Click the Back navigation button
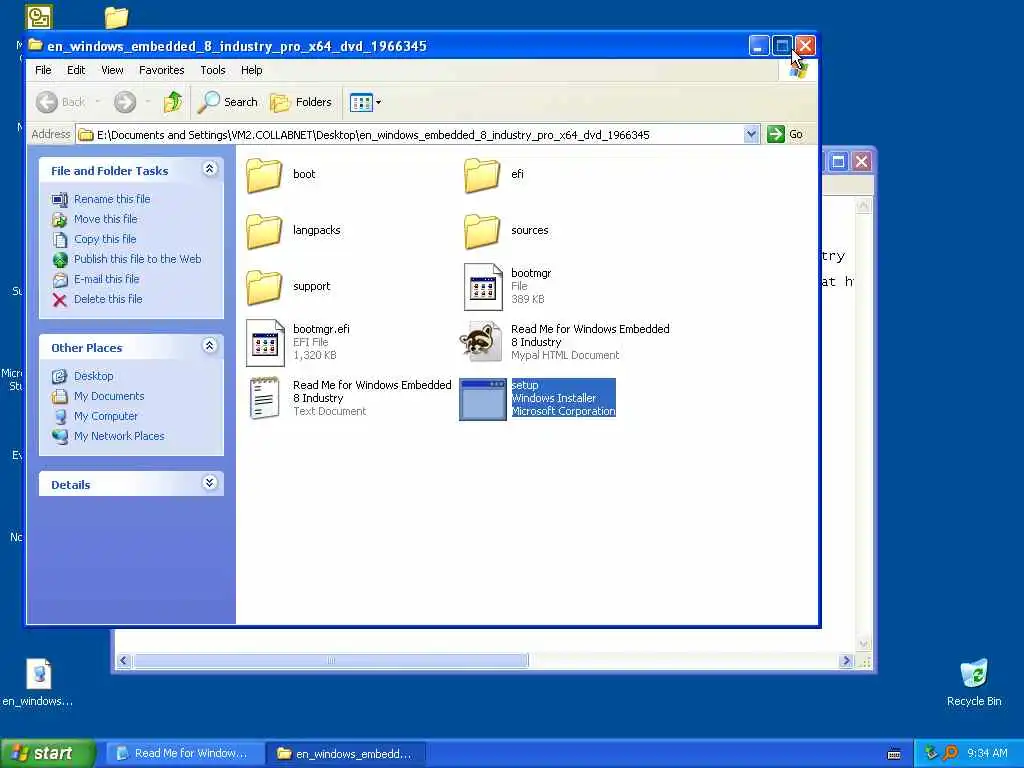The image size is (1024, 768). 61,102
